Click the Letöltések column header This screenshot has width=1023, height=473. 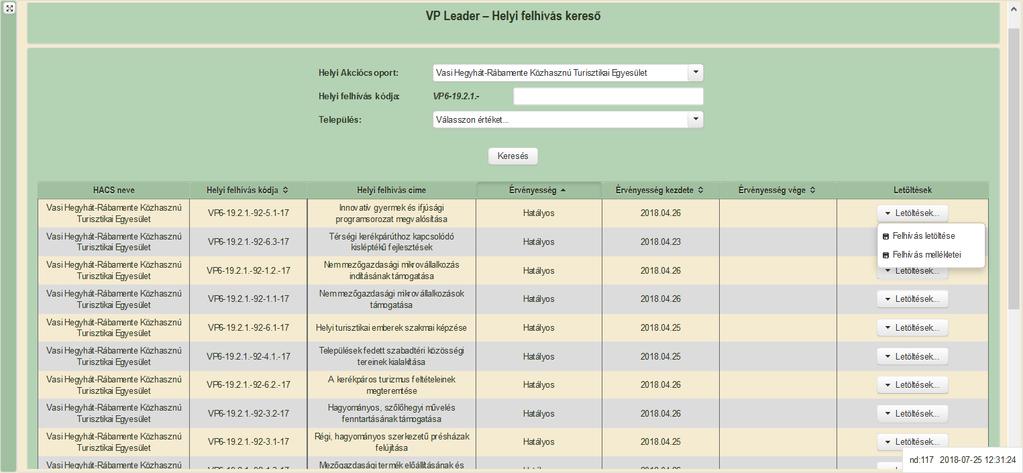(912, 190)
